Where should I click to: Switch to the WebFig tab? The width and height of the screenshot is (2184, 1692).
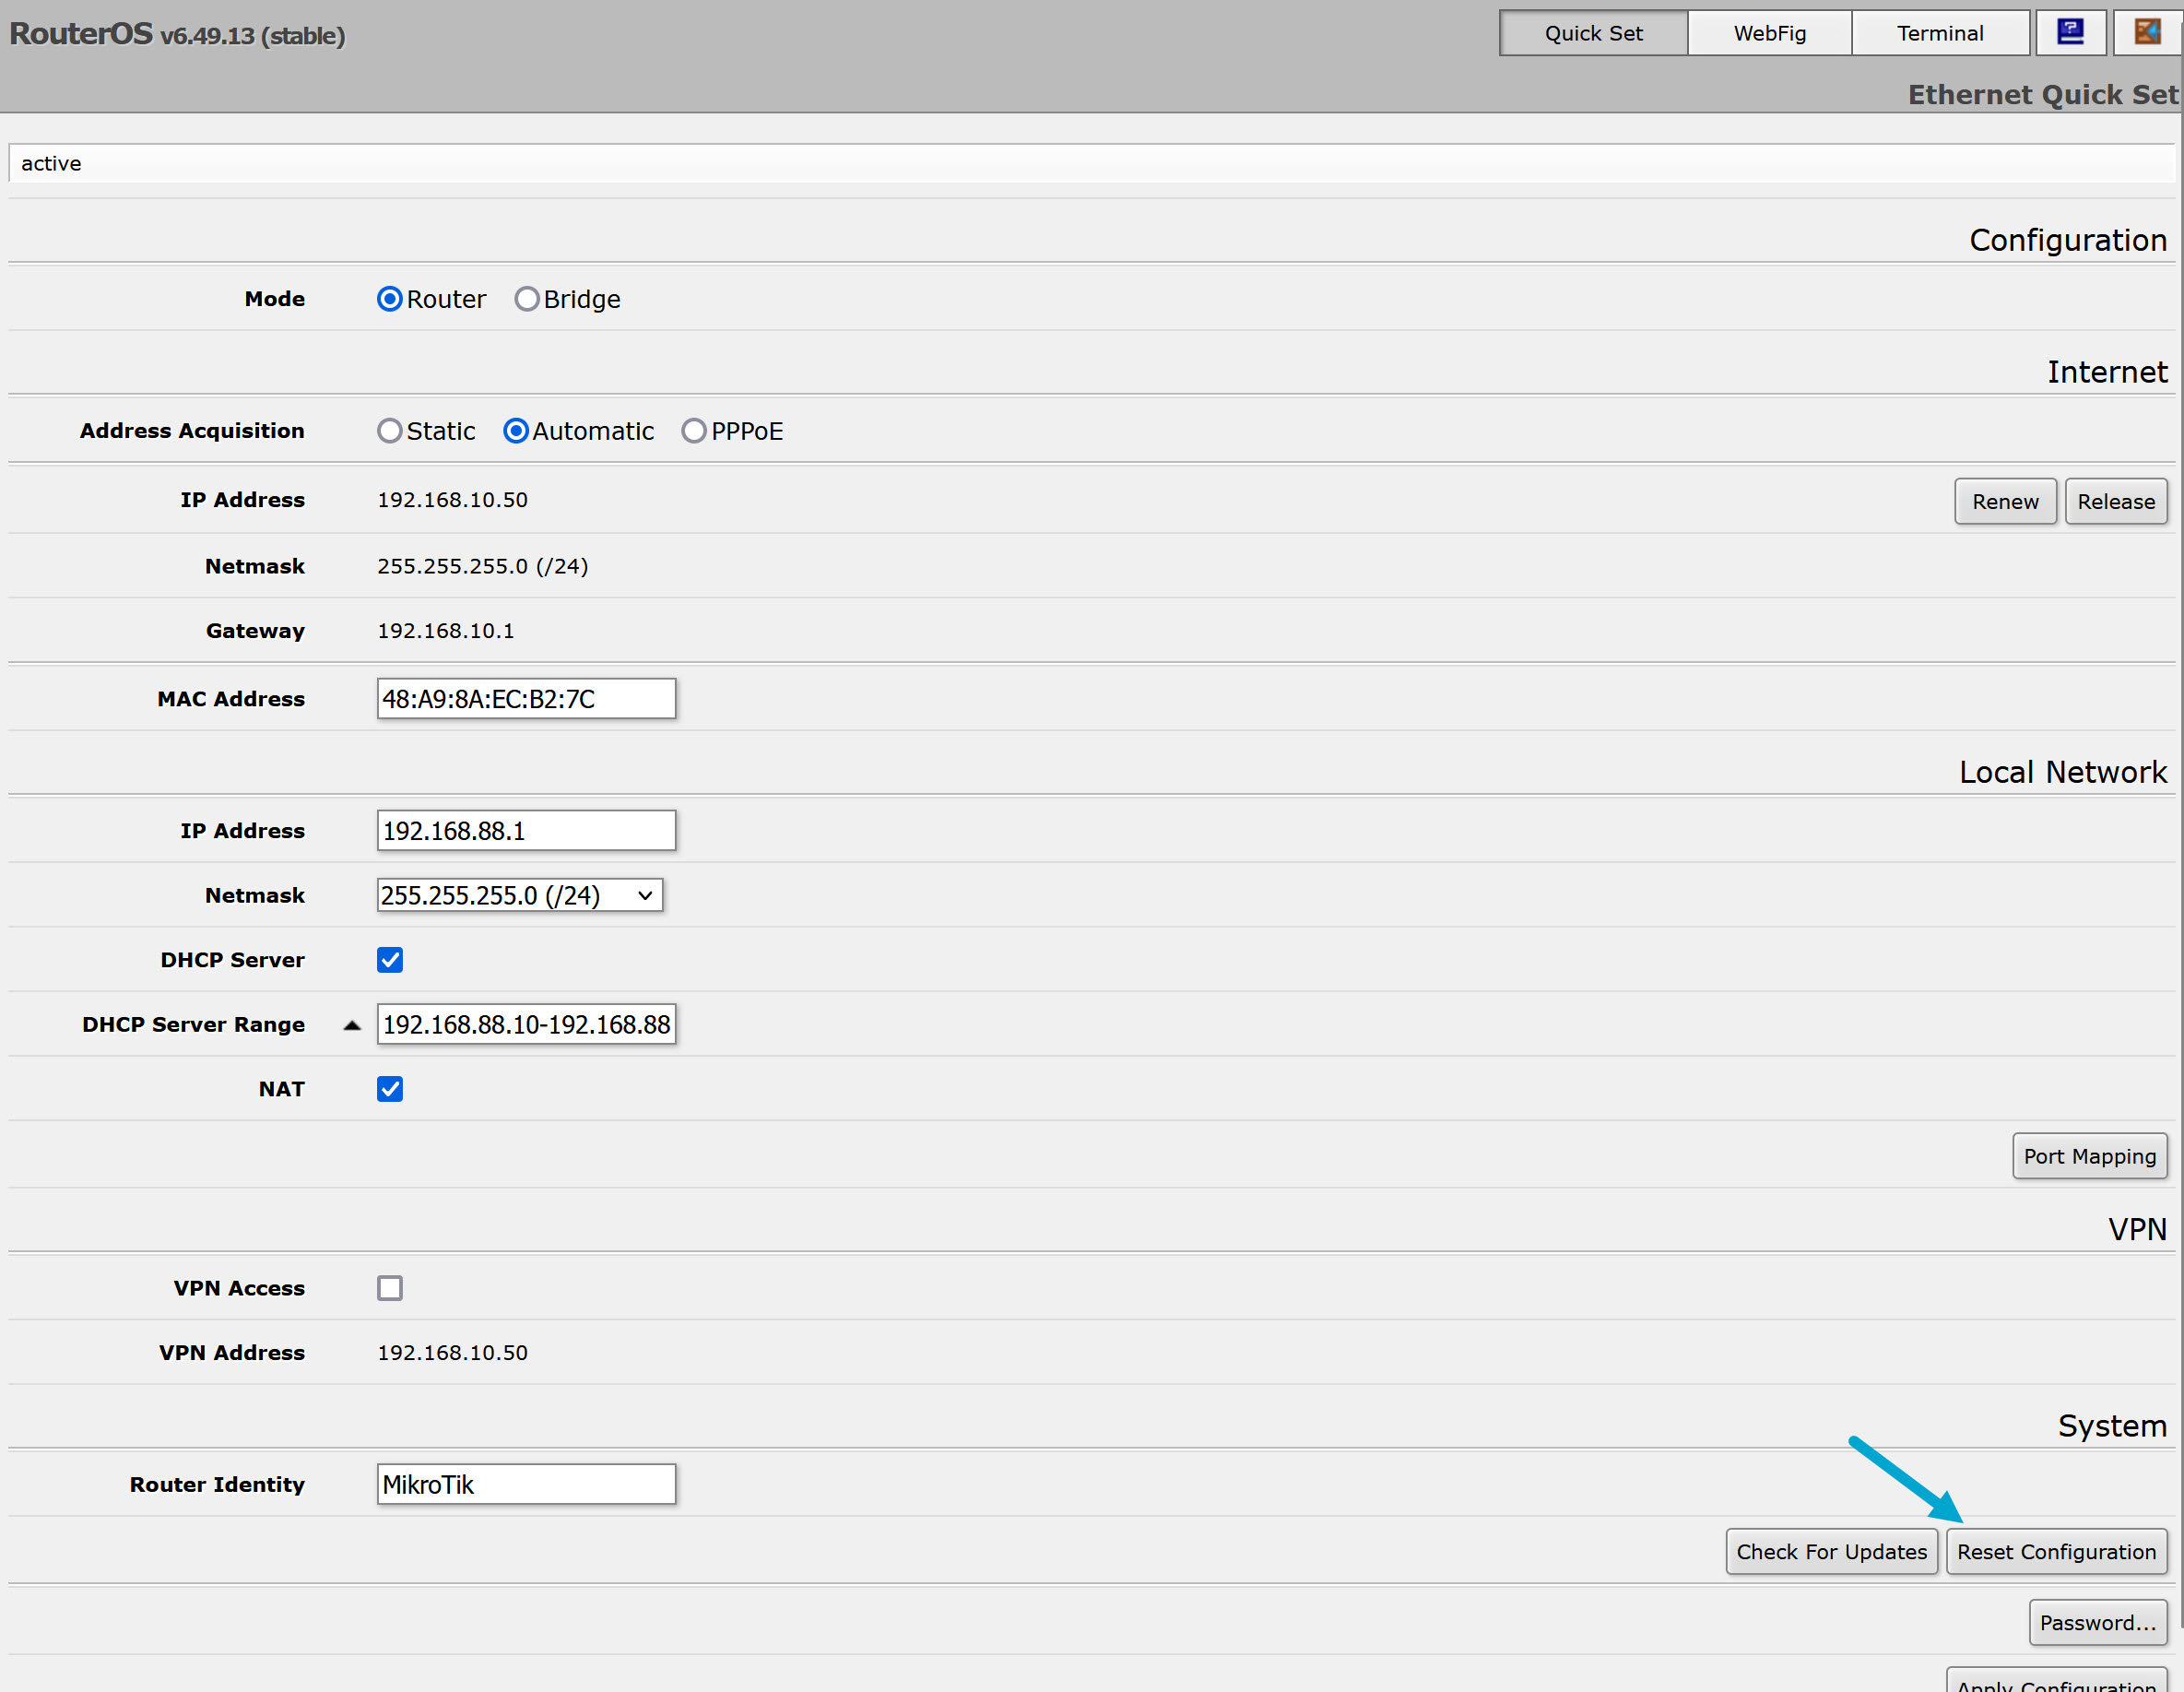point(1769,32)
